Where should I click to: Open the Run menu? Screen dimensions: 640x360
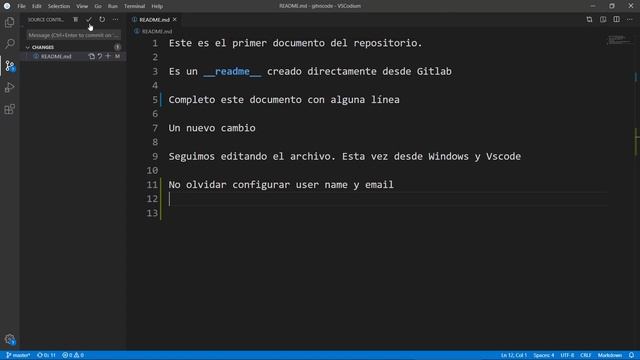113,6
